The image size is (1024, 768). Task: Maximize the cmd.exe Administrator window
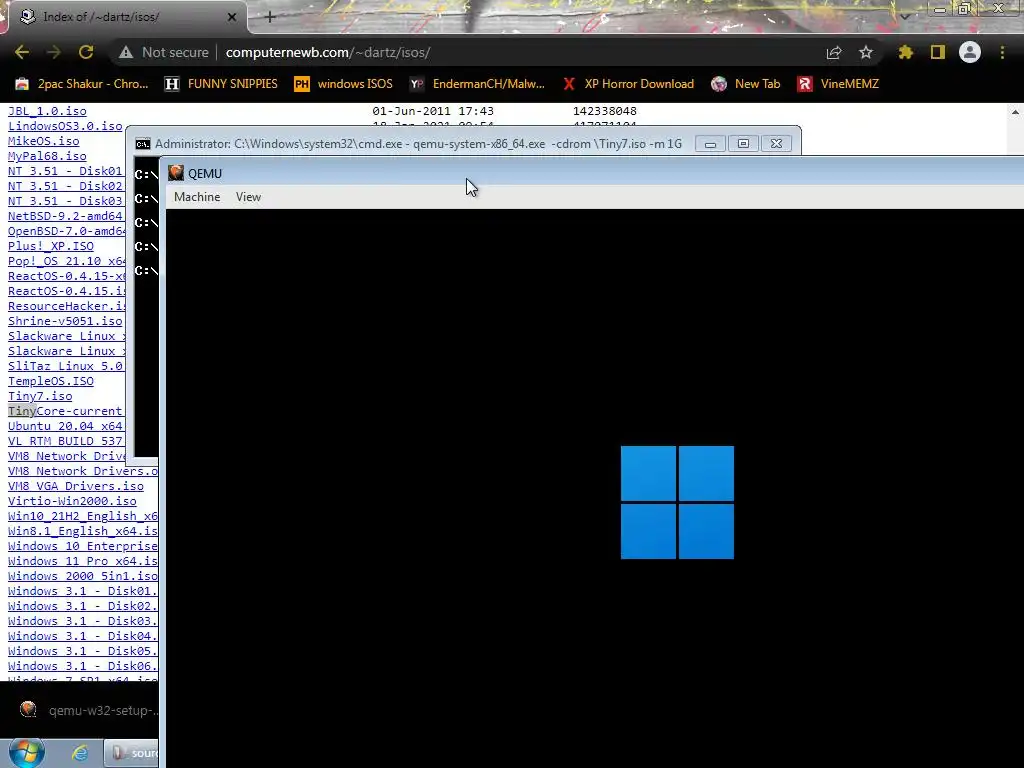coord(743,144)
